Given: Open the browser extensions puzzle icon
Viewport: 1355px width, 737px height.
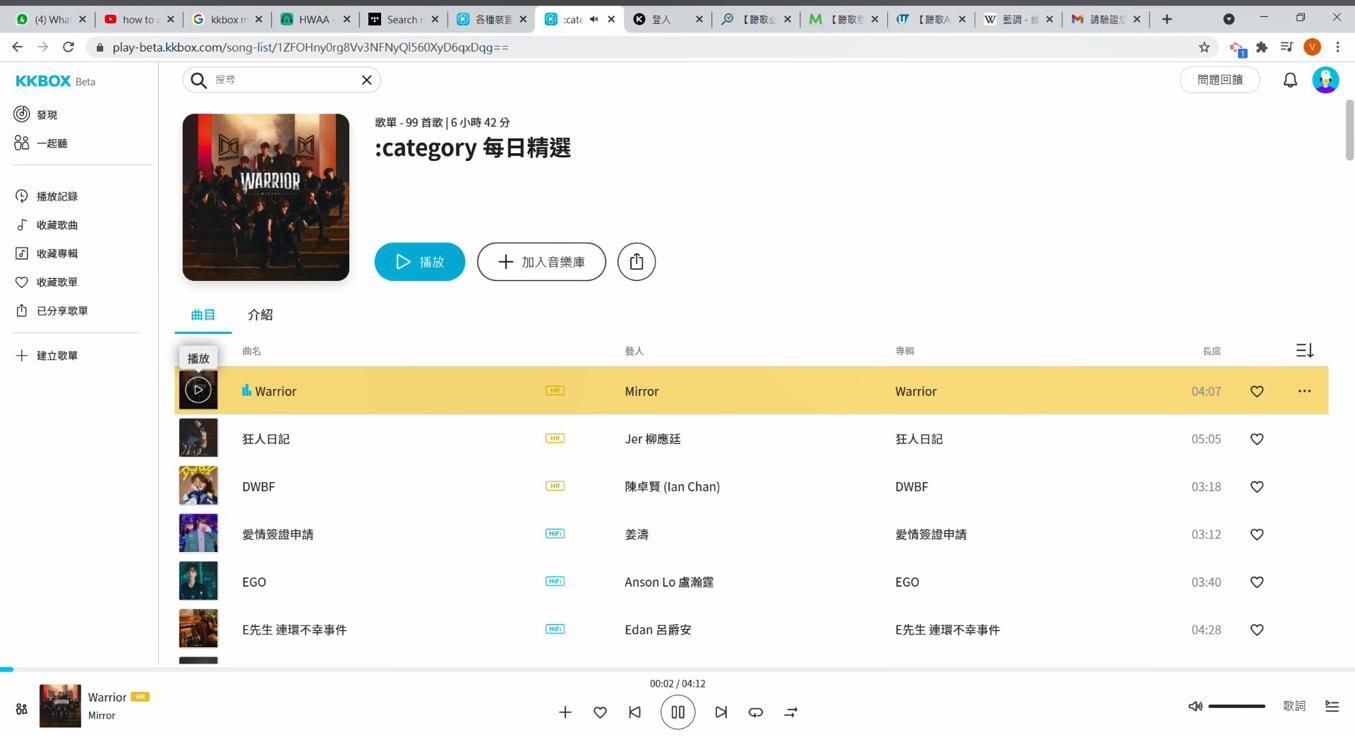Looking at the screenshot, I should 1262,47.
